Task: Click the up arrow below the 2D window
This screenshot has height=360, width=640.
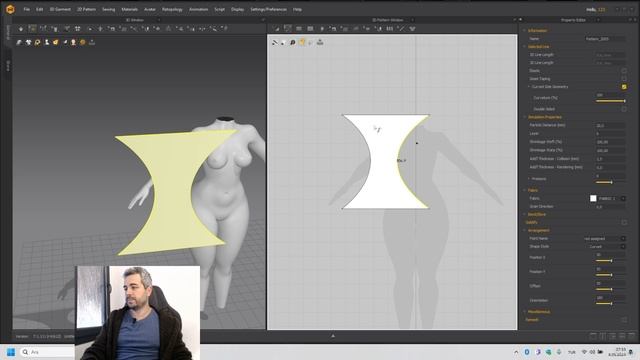Action: pyautogui.click(x=333, y=336)
